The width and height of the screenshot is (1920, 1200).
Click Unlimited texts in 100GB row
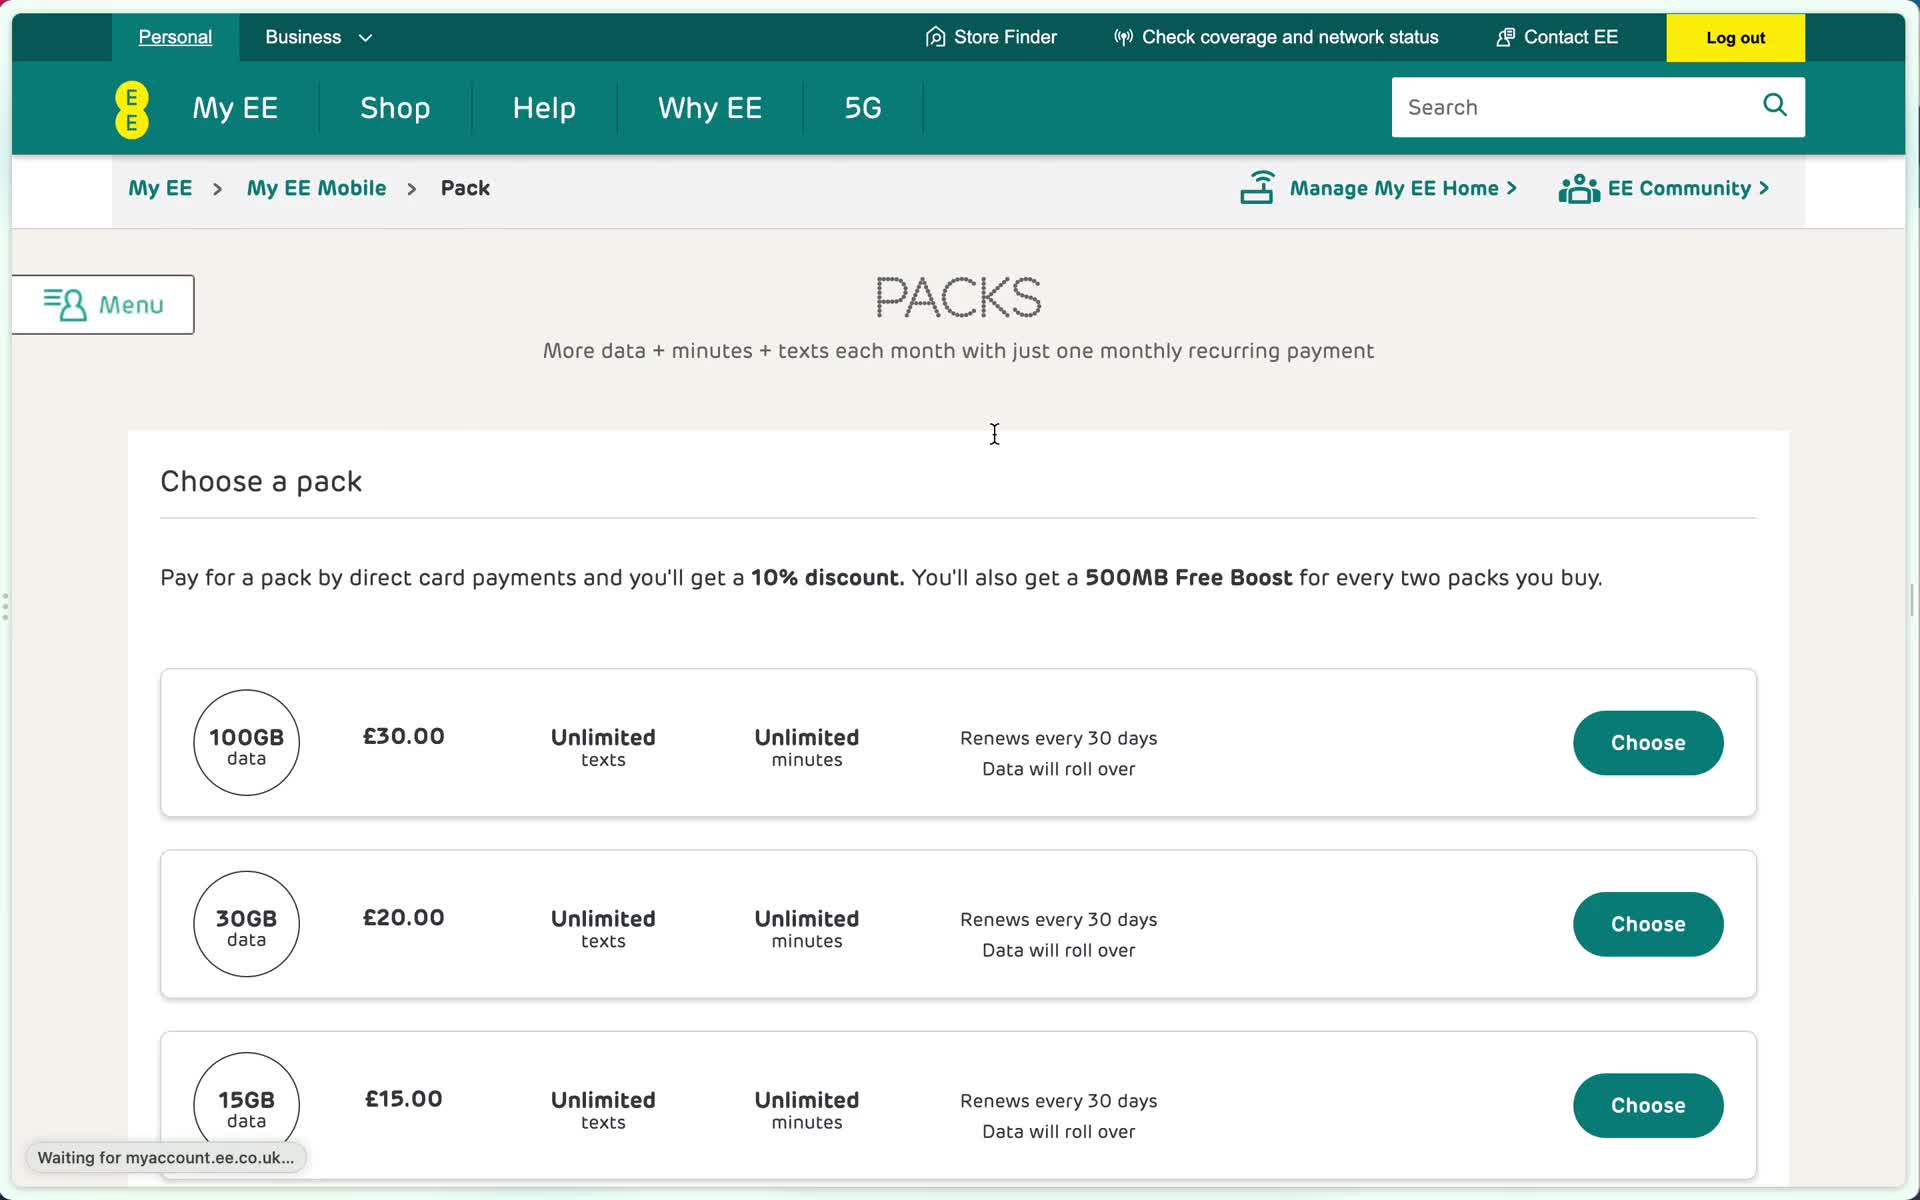(603, 747)
